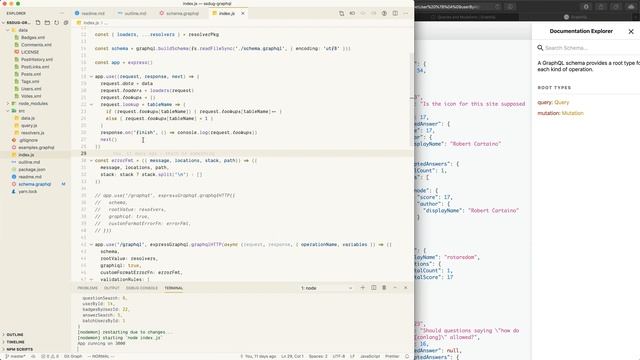Open the 1: node terminal selector dropdown
This screenshot has width=640, height=360.
coord(327,288)
